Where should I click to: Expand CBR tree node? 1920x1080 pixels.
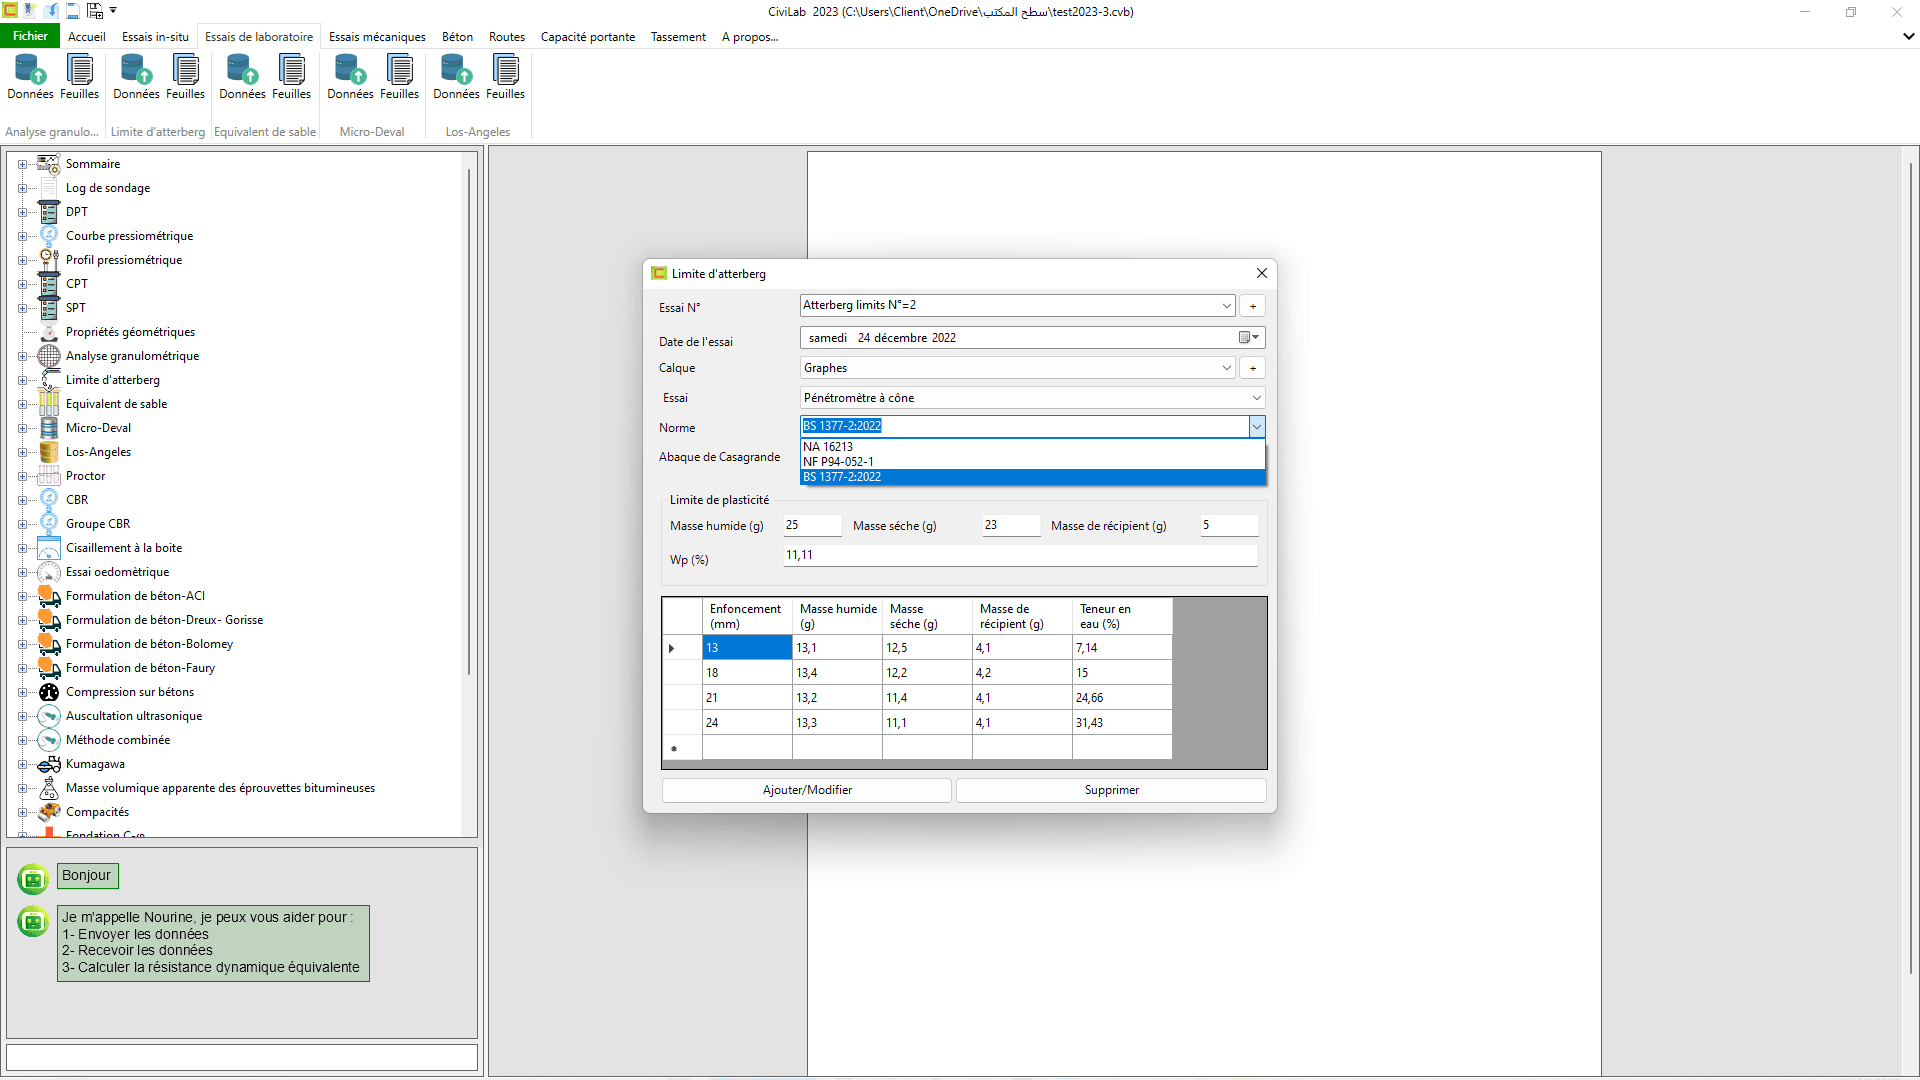click(x=22, y=500)
